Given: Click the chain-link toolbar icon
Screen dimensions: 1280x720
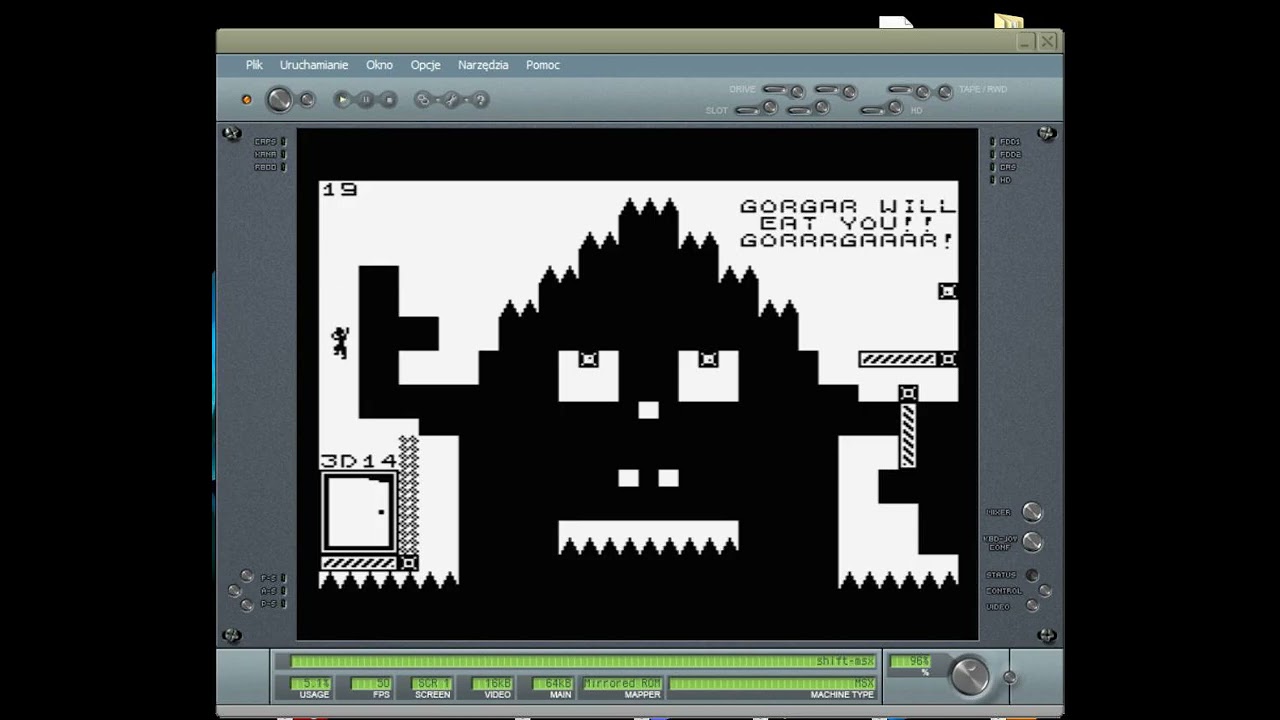Looking at the screenshot, I should pos(423,99).
